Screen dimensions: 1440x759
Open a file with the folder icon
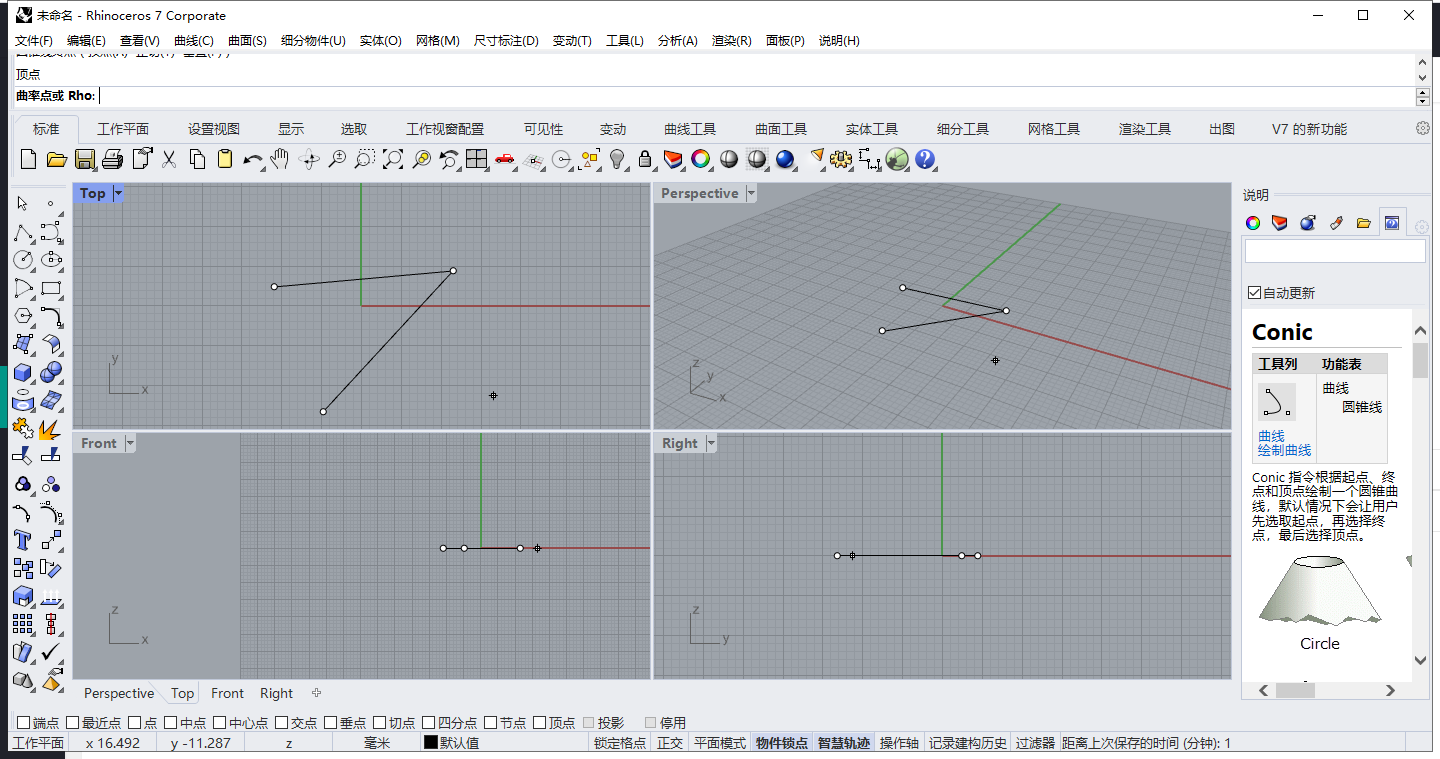(x=56, y=159)
